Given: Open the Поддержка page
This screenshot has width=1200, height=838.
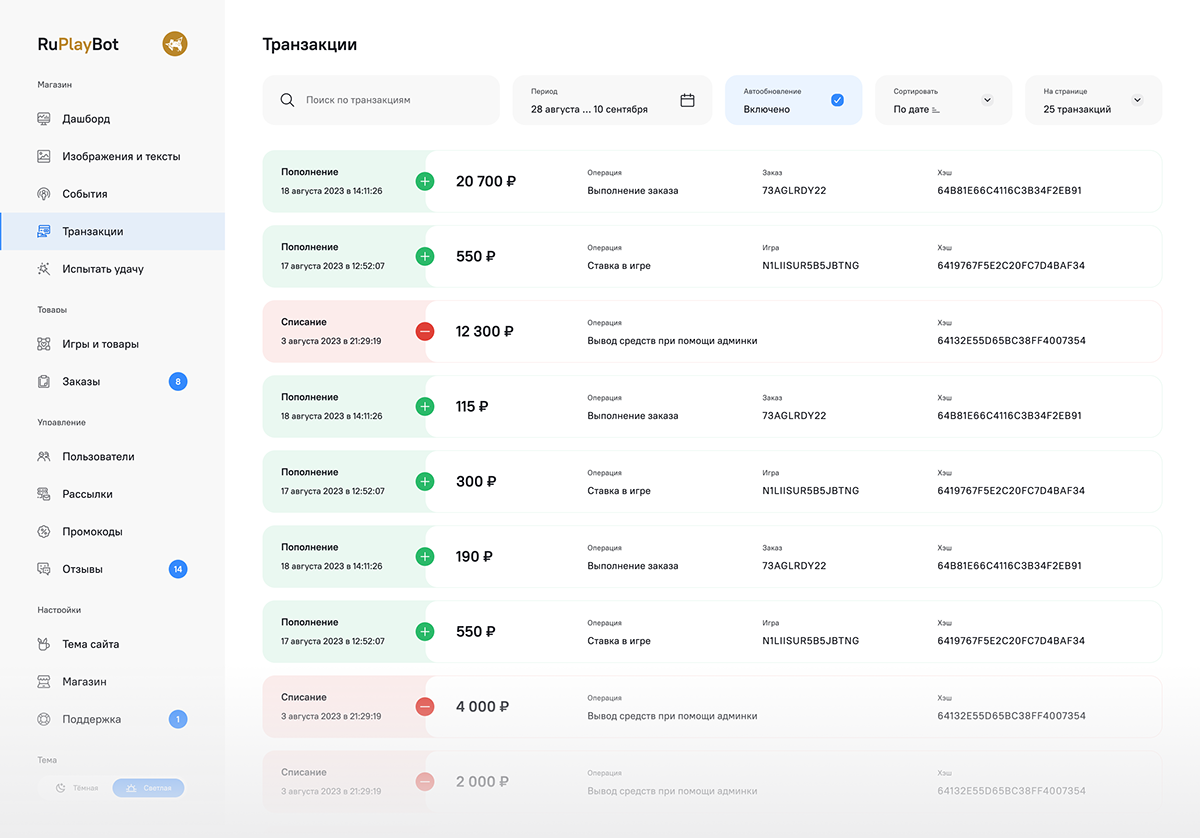Looking at the screenshot, I should [112, 719].
